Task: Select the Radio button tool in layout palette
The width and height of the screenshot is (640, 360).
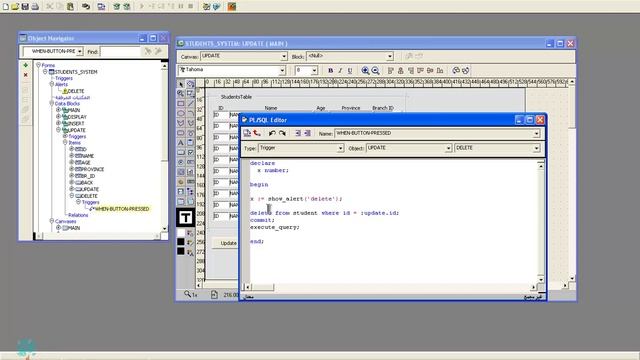Action: [181, 162]
